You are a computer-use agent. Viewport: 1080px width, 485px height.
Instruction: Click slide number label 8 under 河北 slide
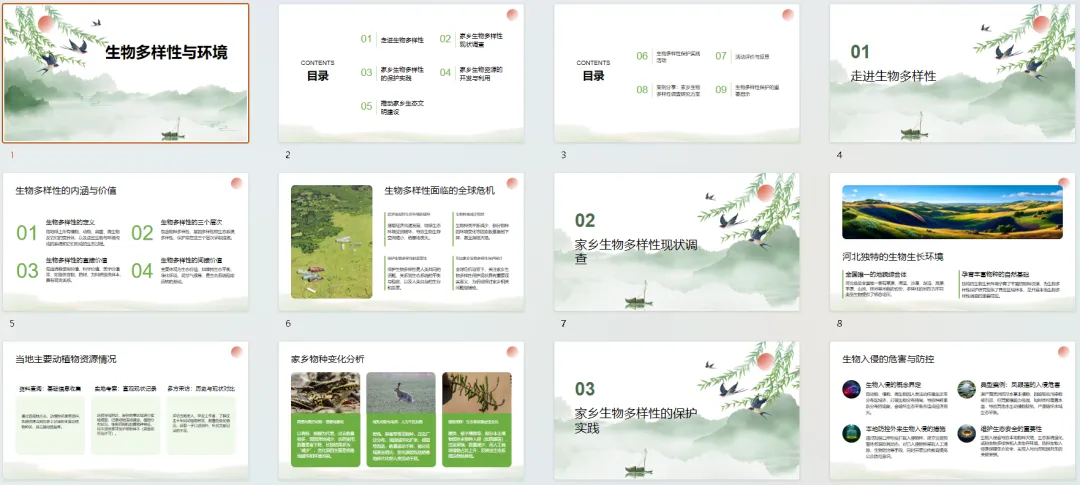pyautogui.click(x=839, y=324)
